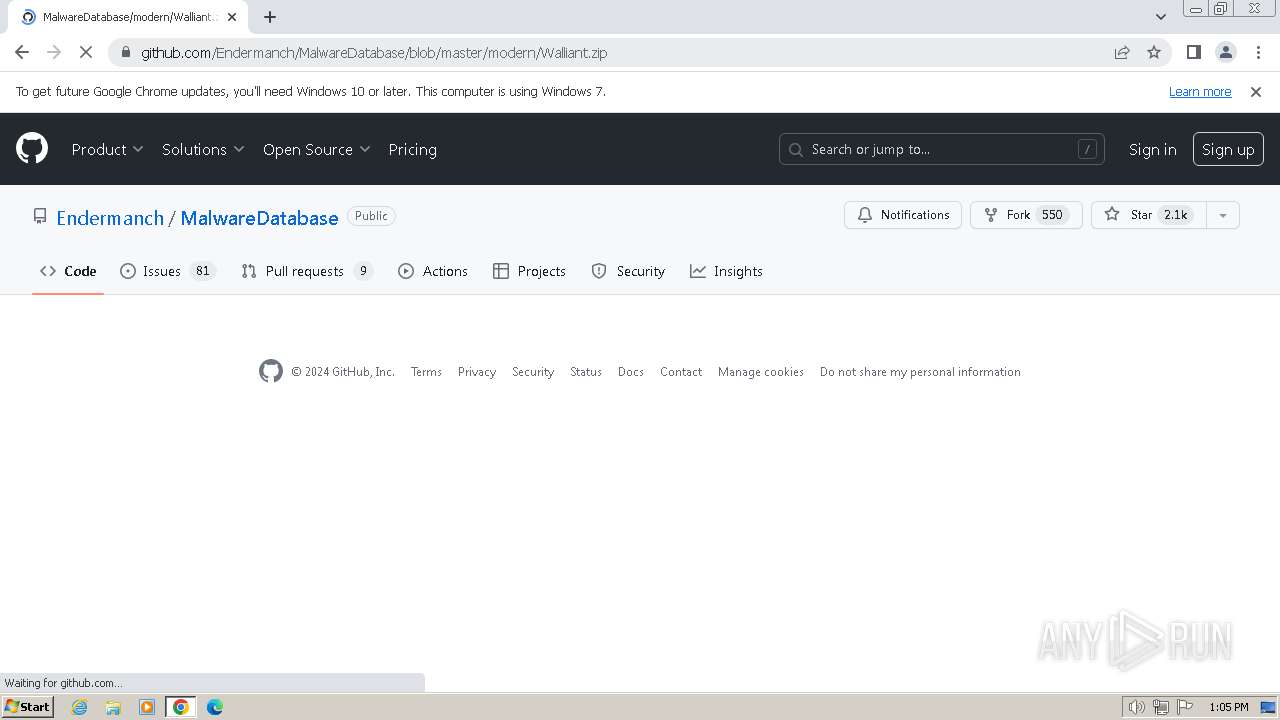Open the volume speaker tray icon
The width and height of the screenshot is (1280, 720).
pyautogui.click(x=1137, y=707)
